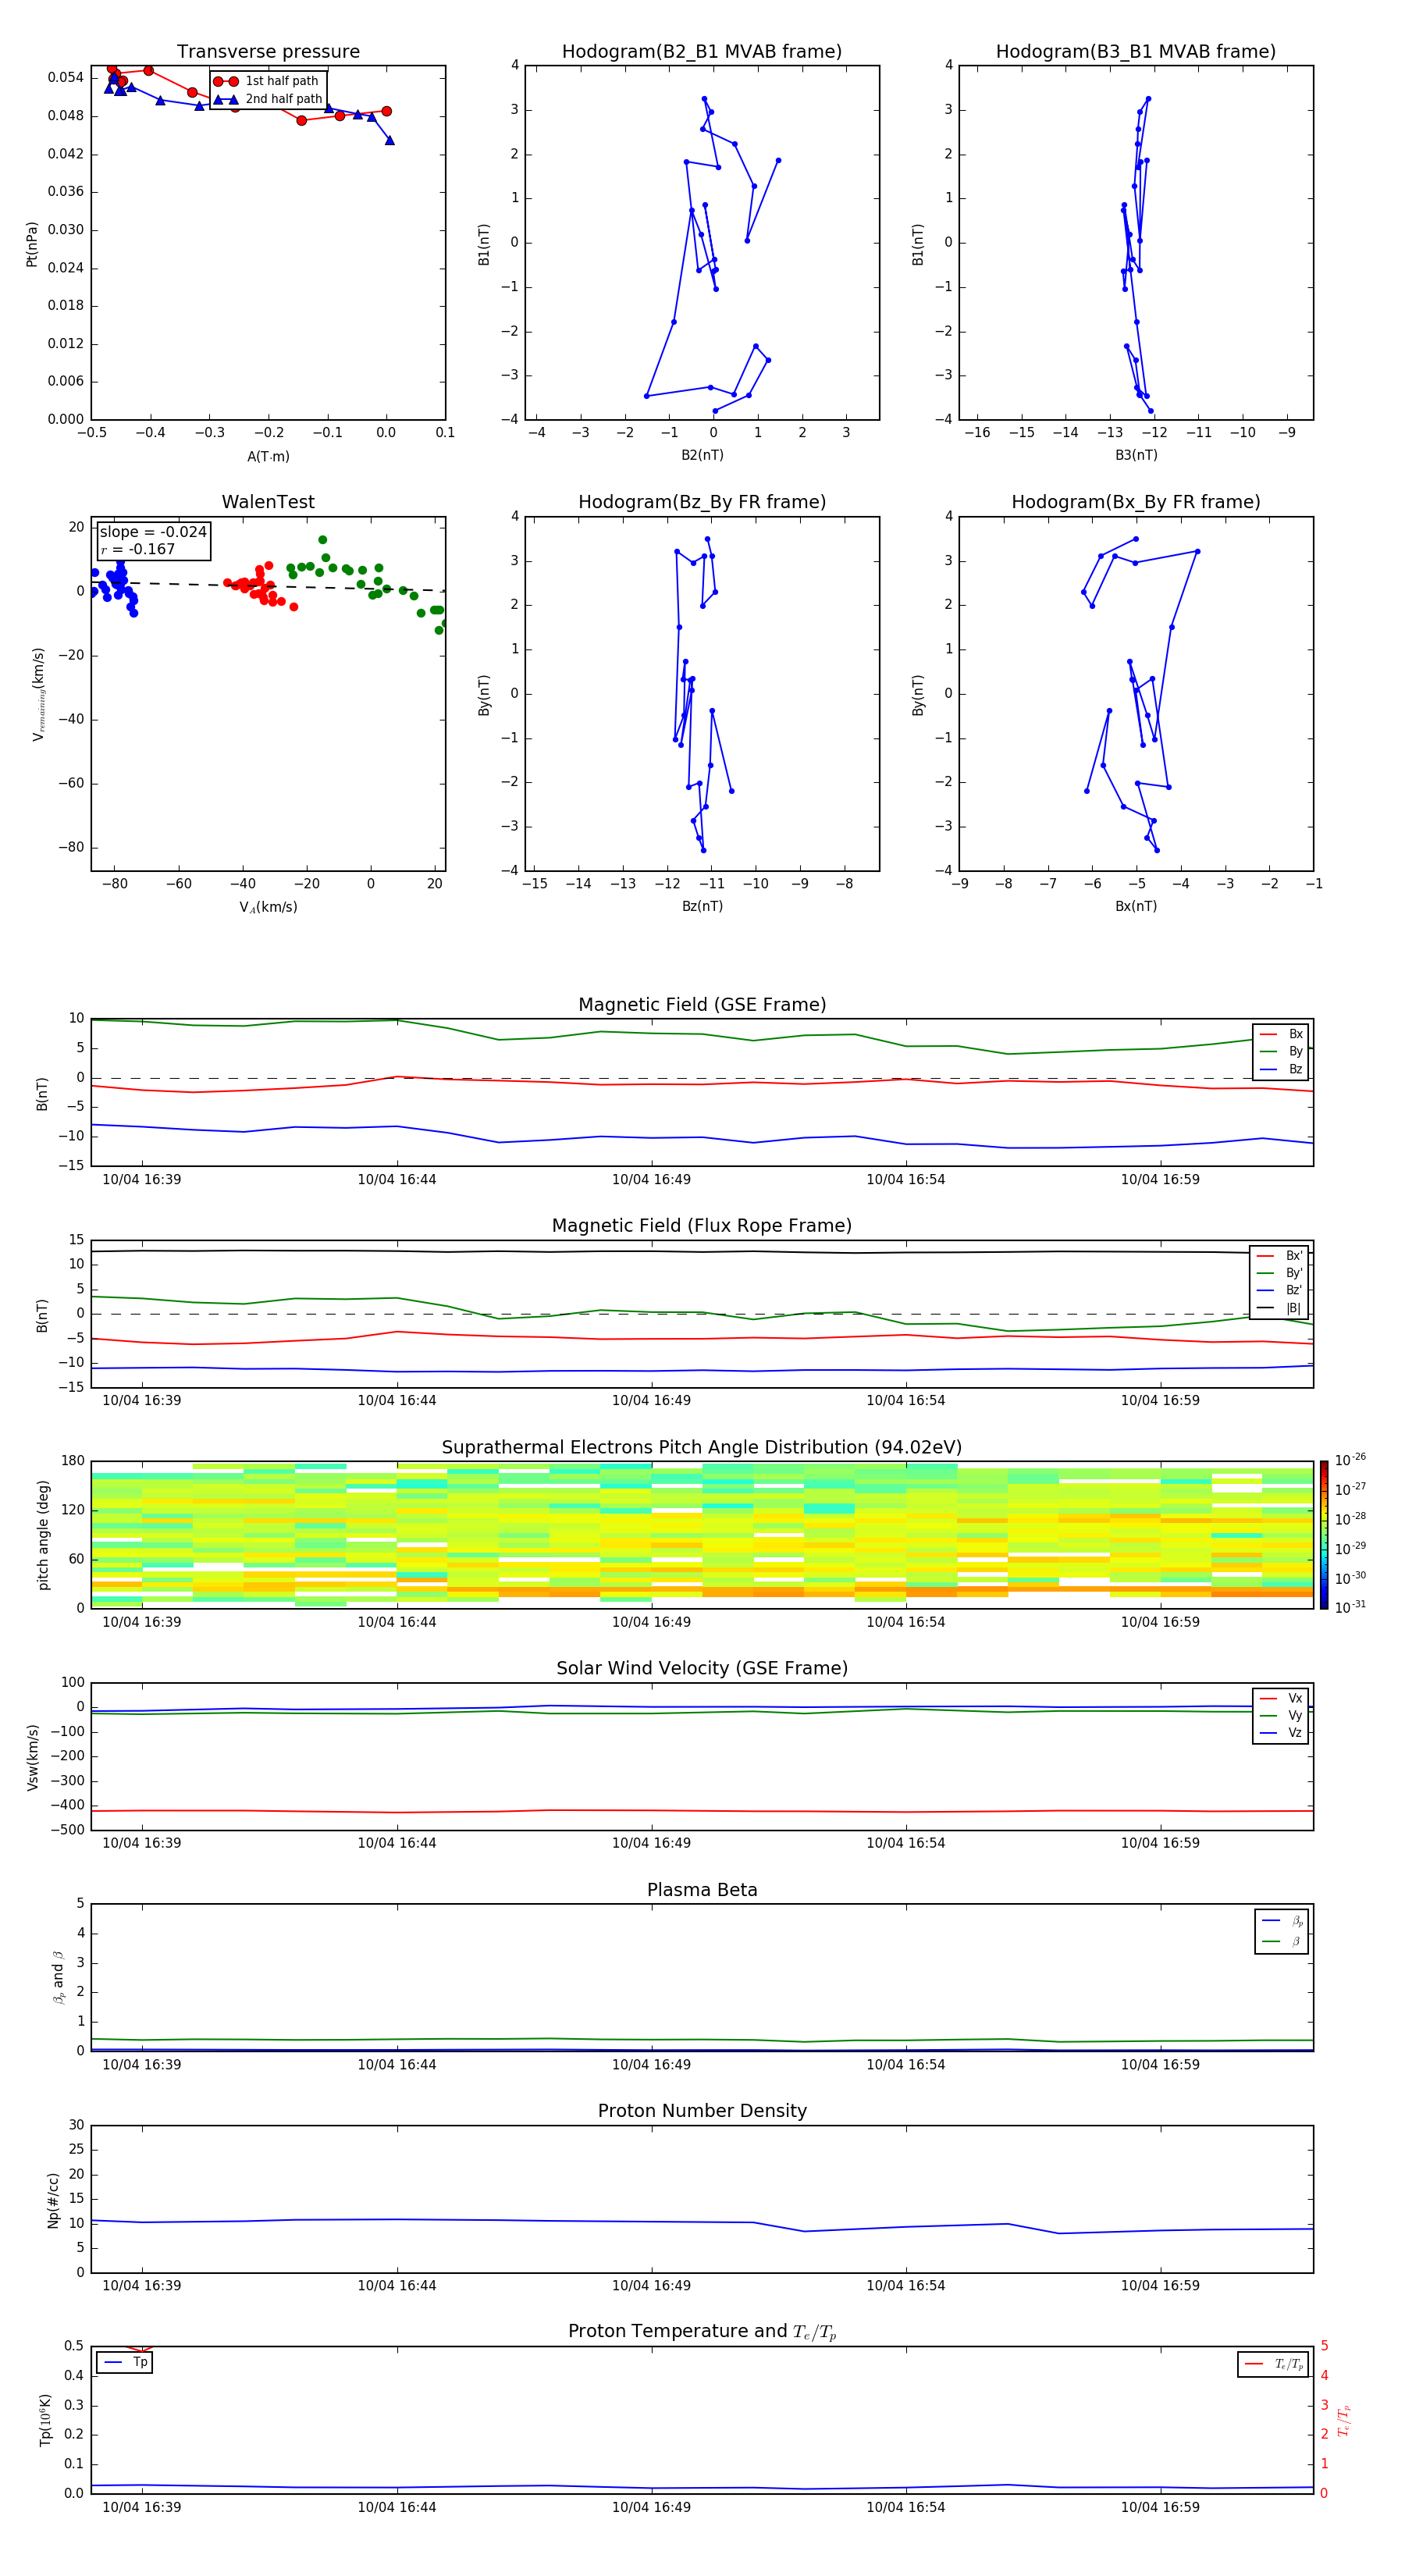Click the 10^-31 colorbar label
The width and height of the screenshot is (1405, 2576).
tap(1350, 1607)
